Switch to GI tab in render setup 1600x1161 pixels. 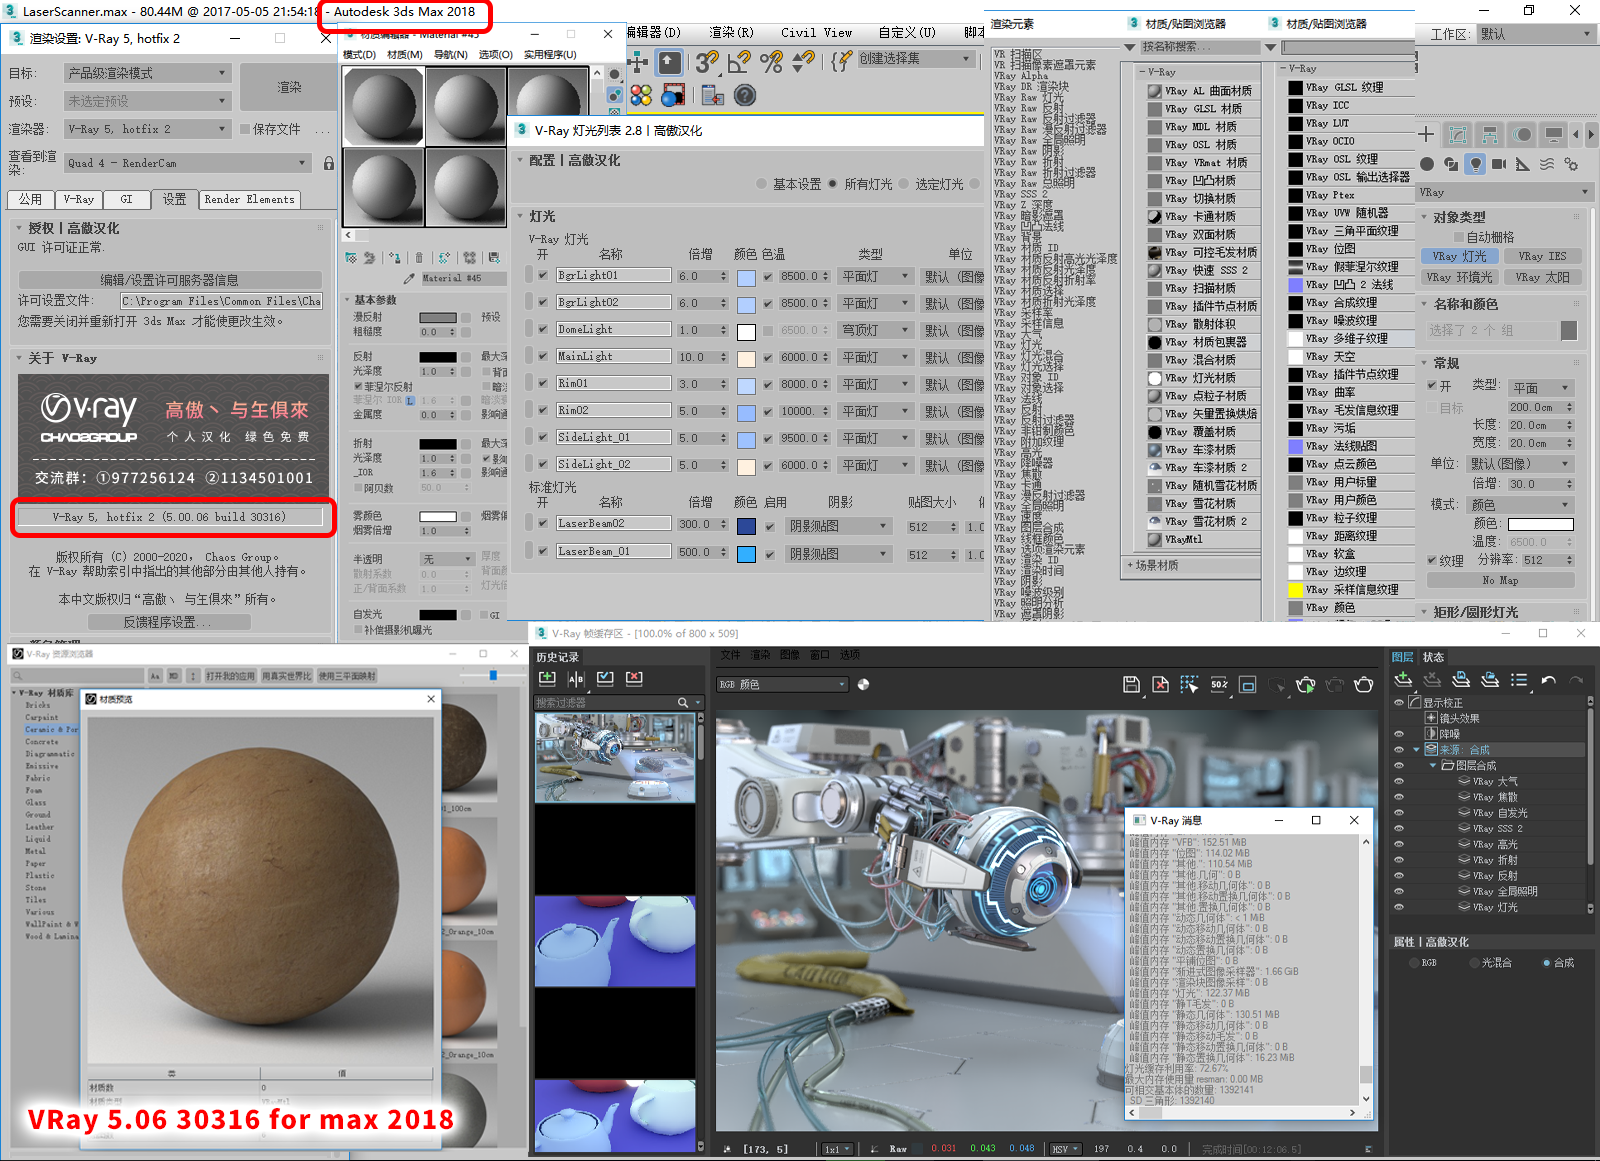pos(126,199)
